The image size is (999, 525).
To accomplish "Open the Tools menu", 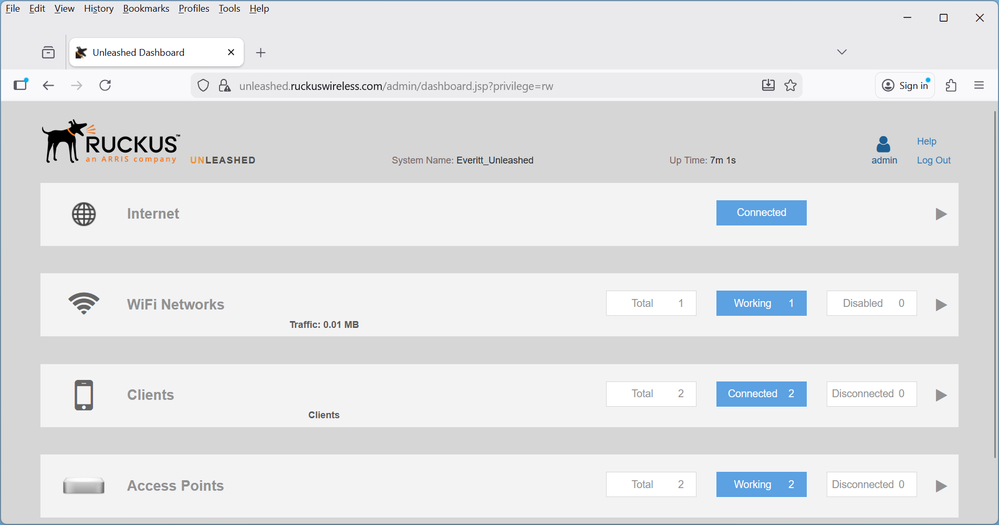I will [229, 8].
